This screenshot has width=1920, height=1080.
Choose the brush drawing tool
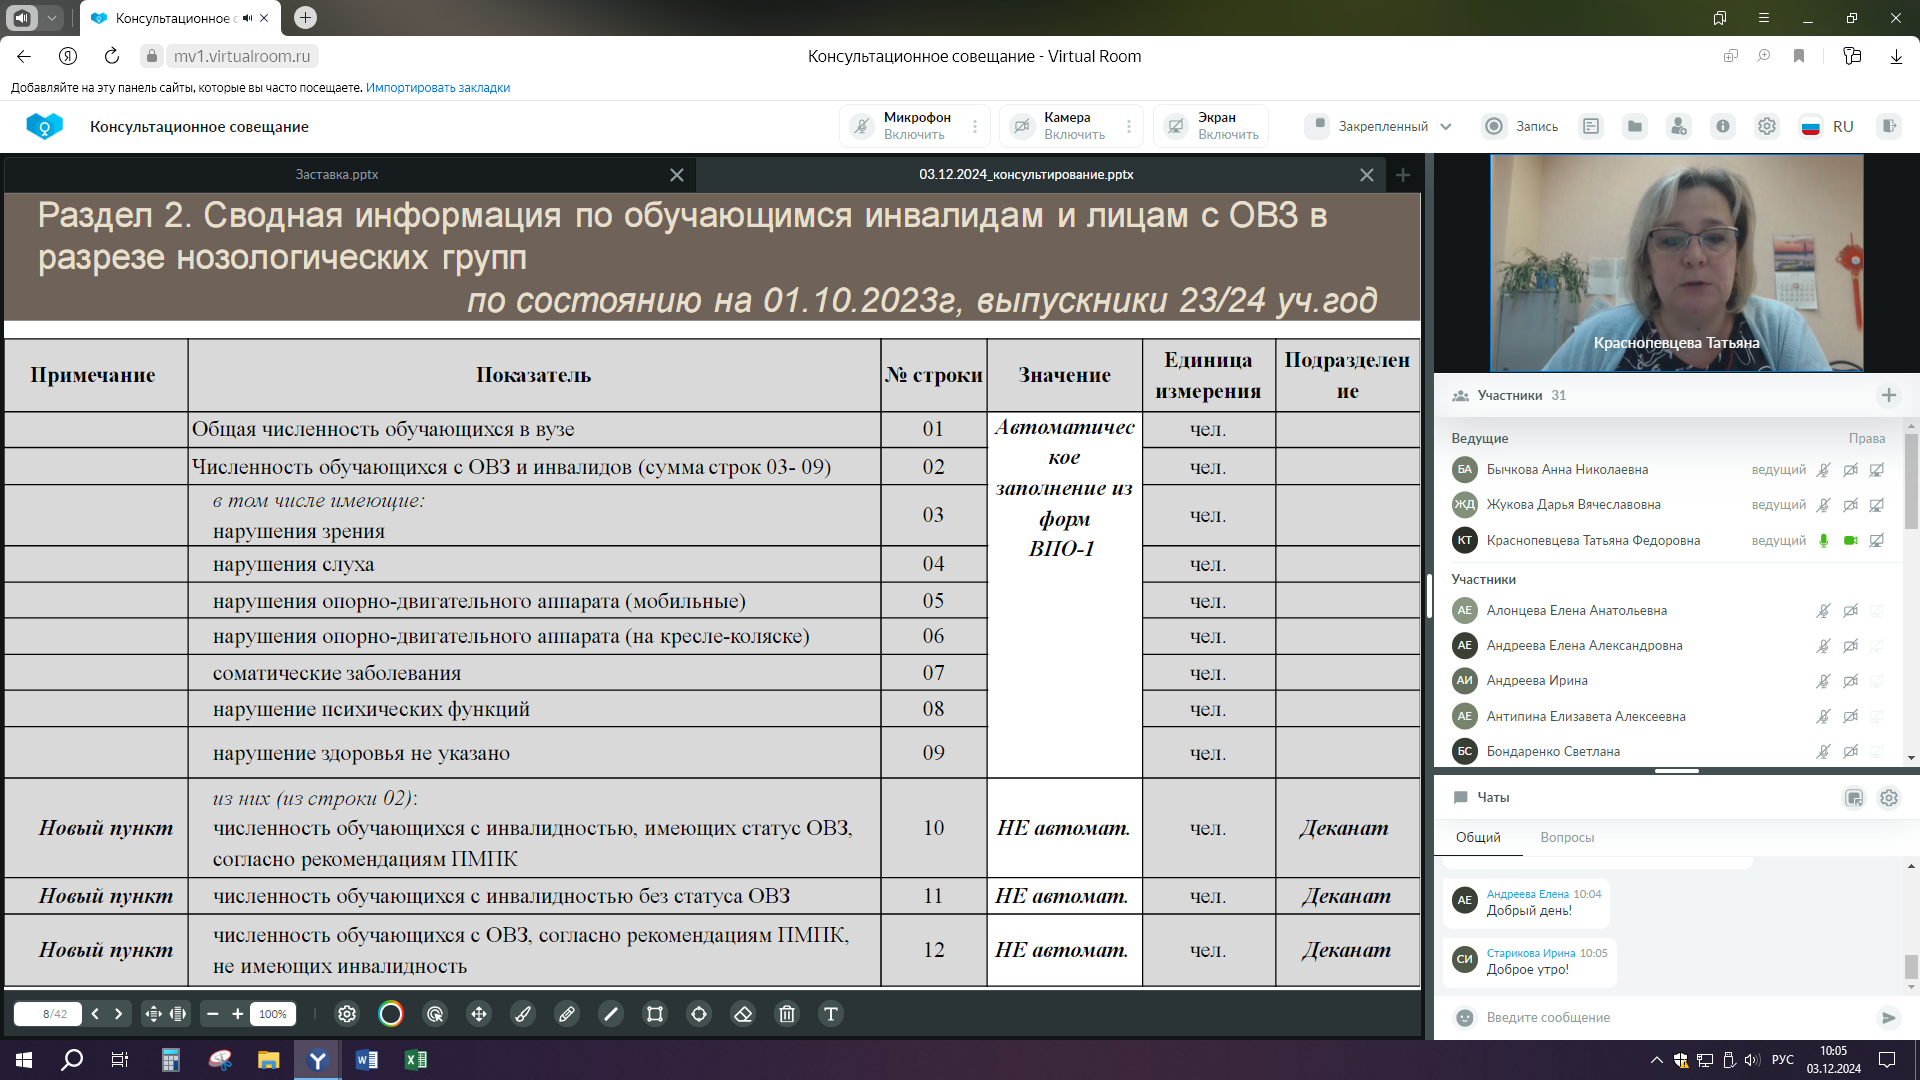(523, 1014)
